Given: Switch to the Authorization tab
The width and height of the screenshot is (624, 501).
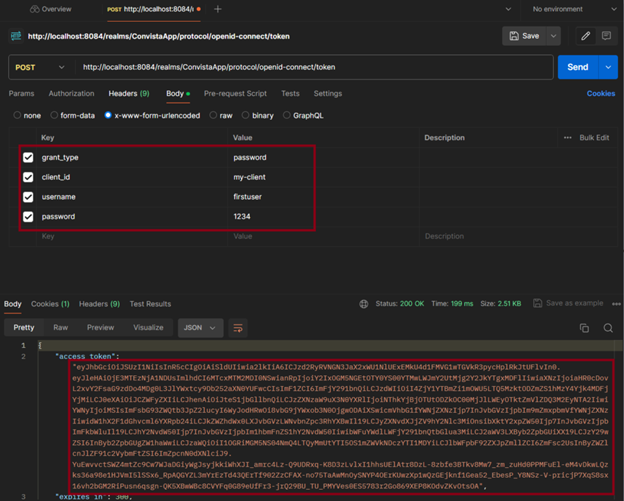Looking at the screenshot, I should pyautogui.click(x=71, y=94).
